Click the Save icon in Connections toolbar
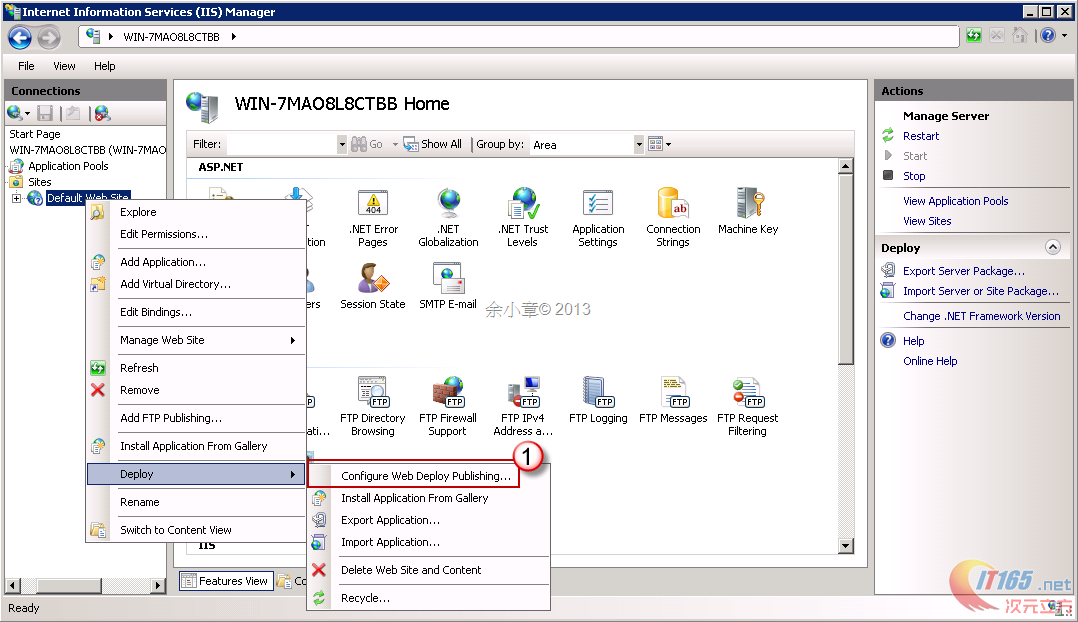The image size is (1078, 622). (45, 113)
